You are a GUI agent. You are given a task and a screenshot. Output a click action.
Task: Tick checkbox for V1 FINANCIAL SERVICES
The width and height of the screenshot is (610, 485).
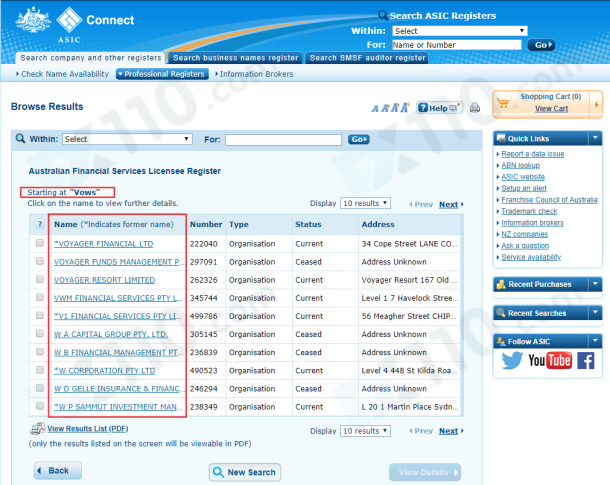coord(40,315)
